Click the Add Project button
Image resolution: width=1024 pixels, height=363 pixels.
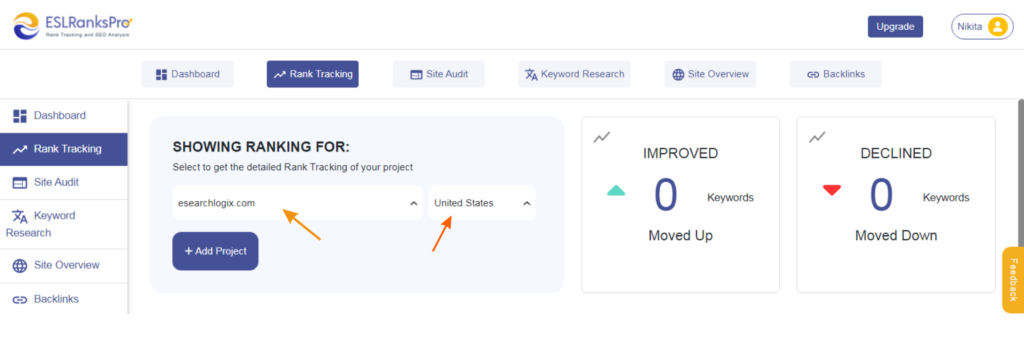coord(216,251)
